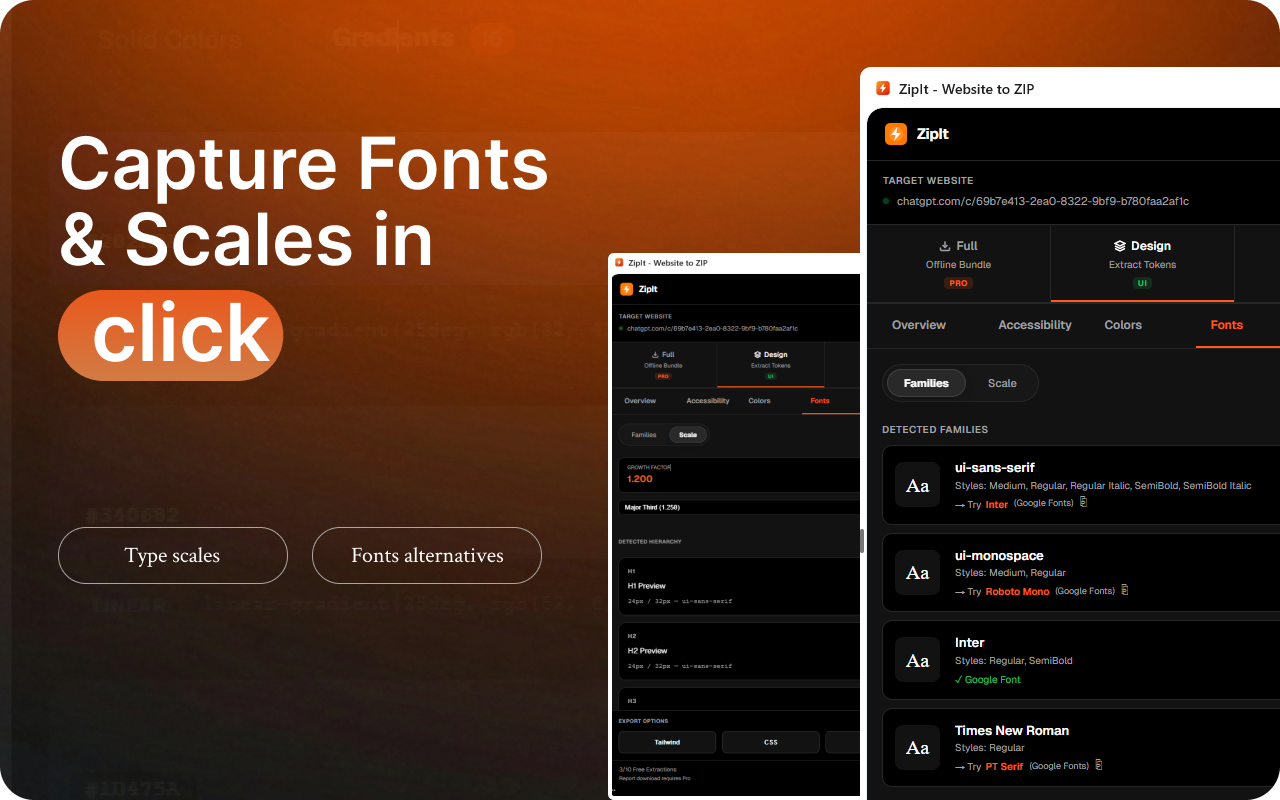The image size is (1280, 800).
Task: Click 'Report download requires Pro' text
Action: point(655,778)
